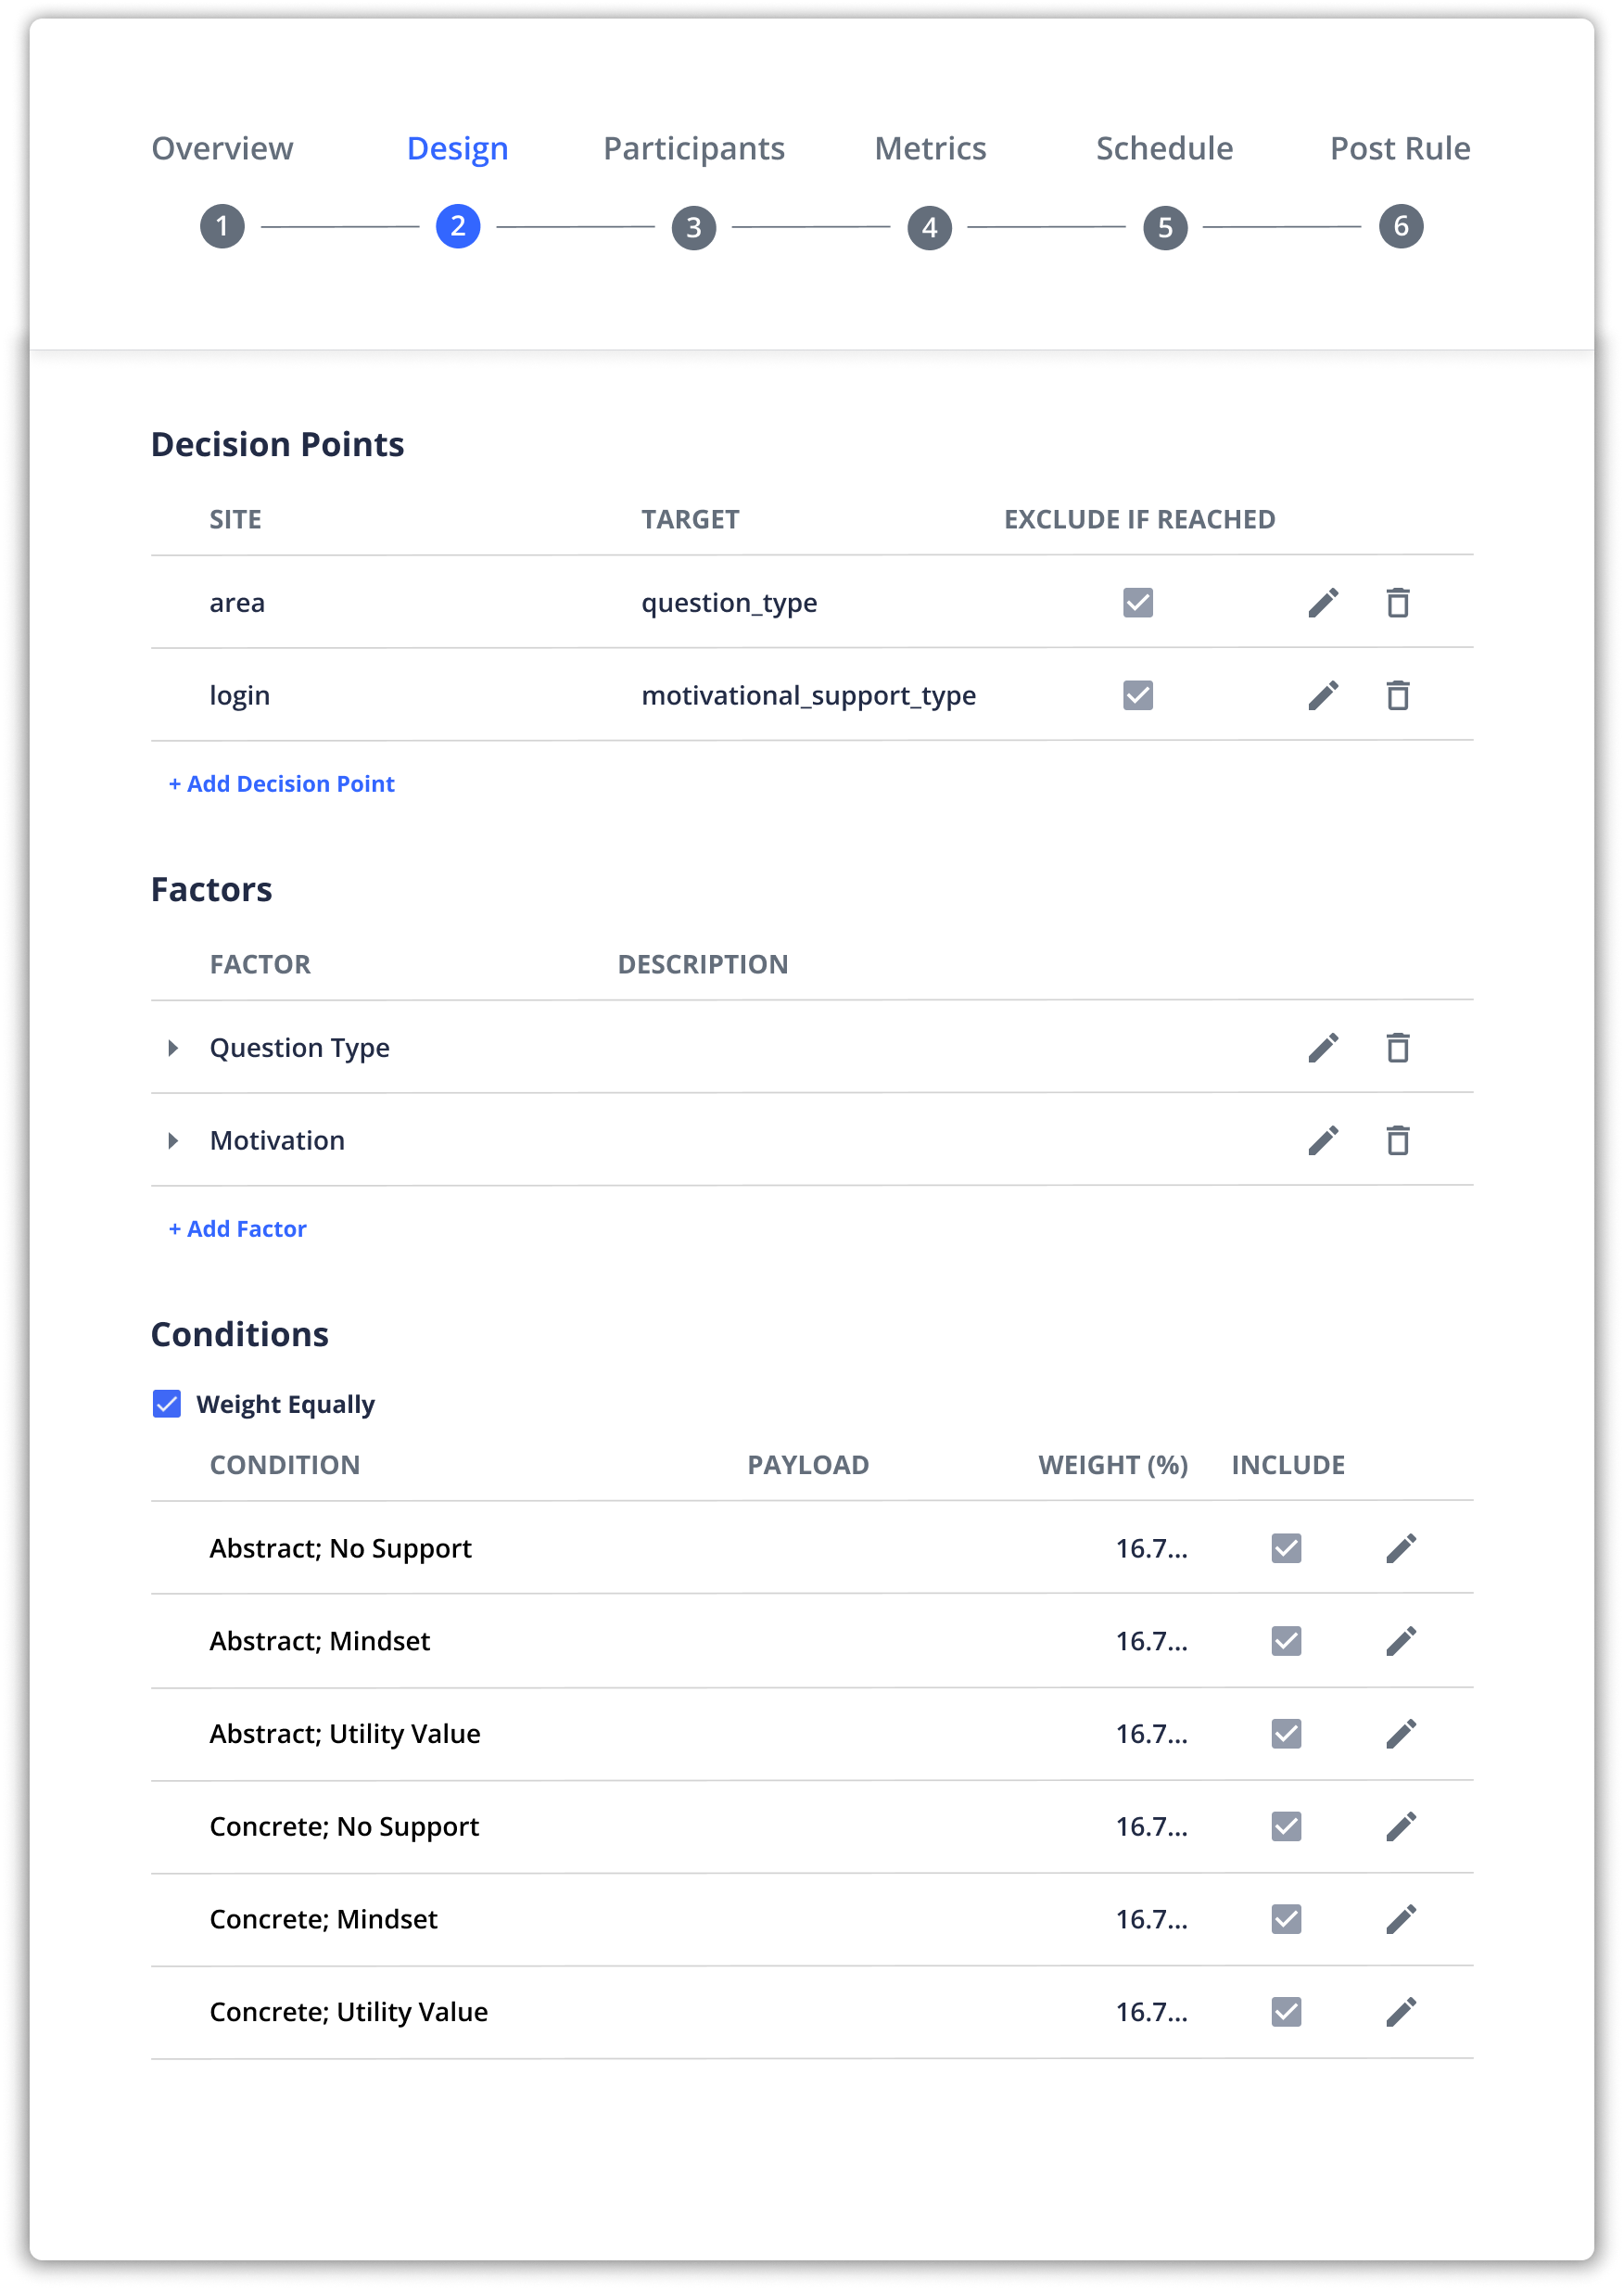Delete the Question Type factor

click(x=1398, y=1047)
